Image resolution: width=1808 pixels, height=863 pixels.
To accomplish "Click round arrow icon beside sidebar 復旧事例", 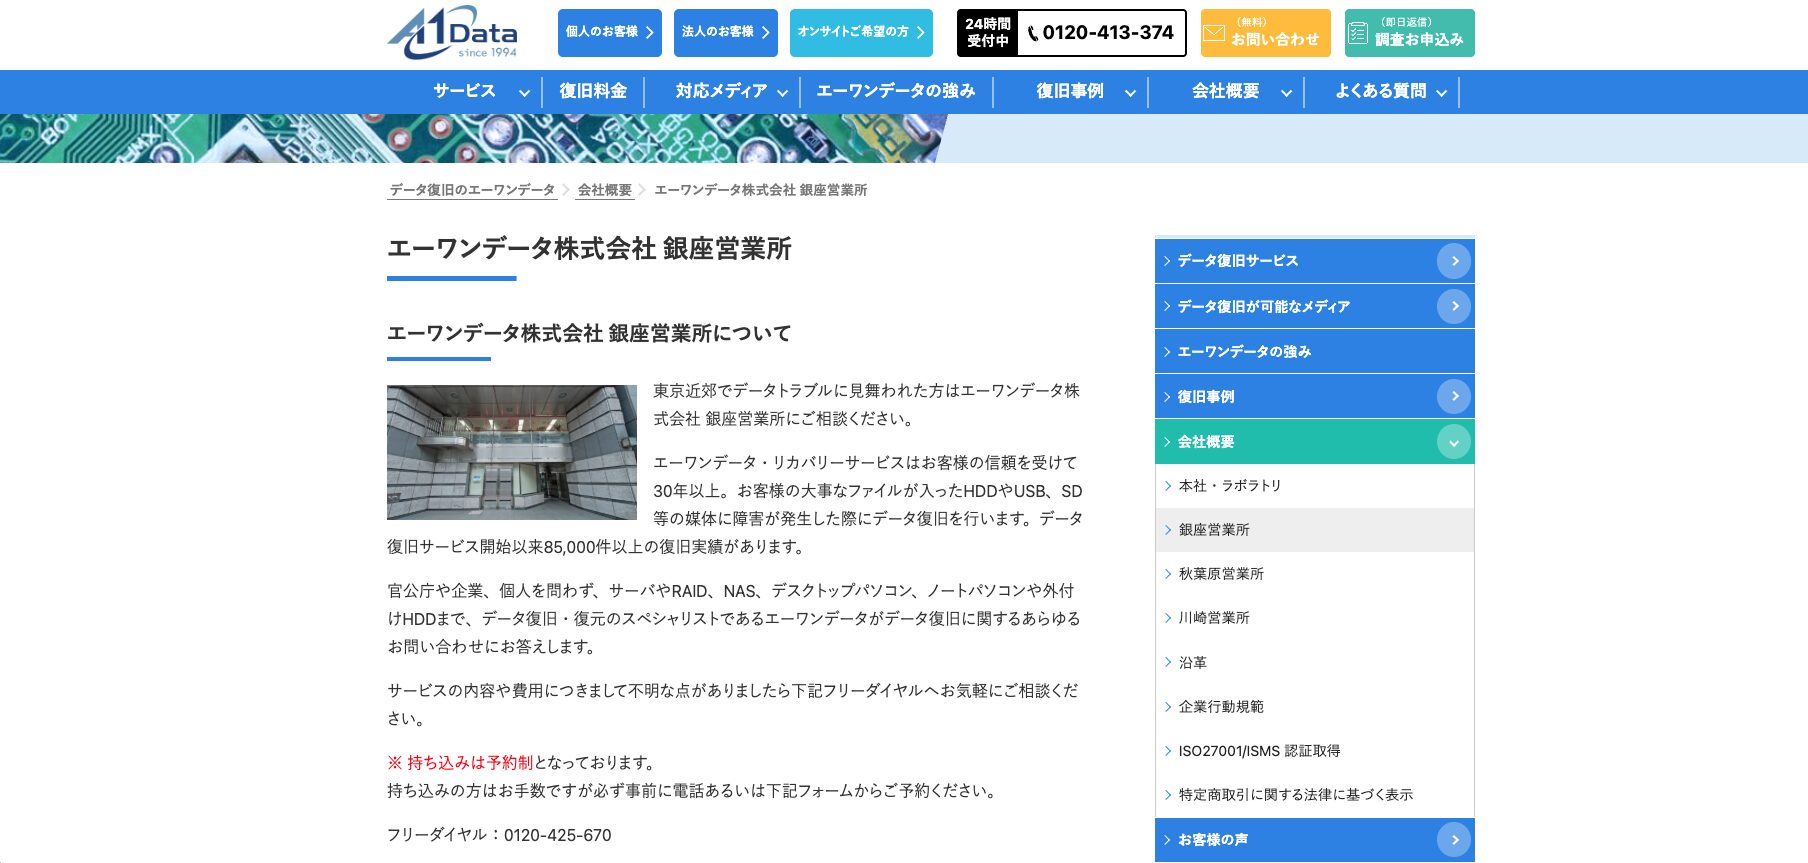I will 1454,396.
